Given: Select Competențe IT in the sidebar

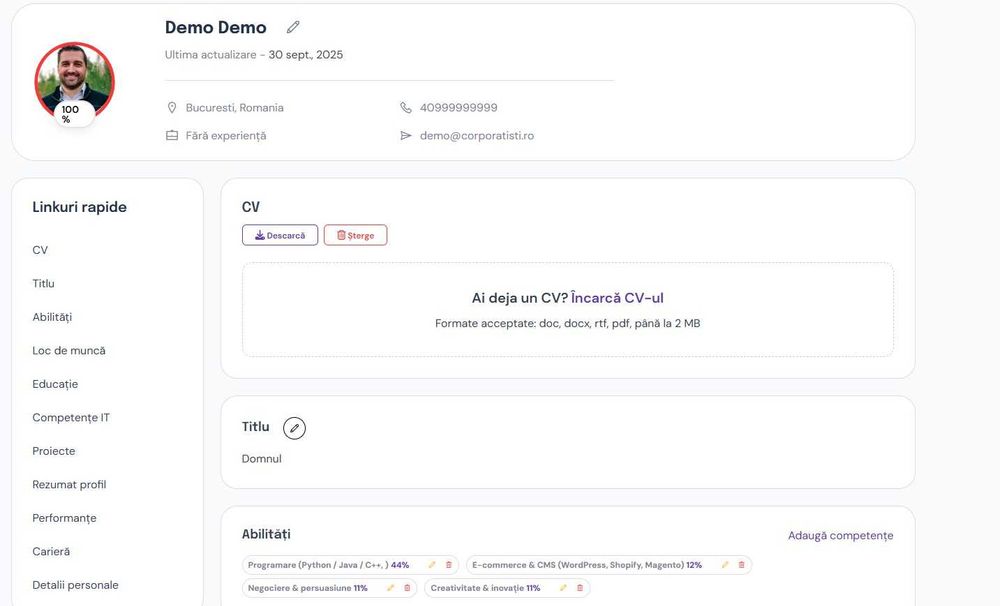Looking at the screenshot, I should 71,418.
